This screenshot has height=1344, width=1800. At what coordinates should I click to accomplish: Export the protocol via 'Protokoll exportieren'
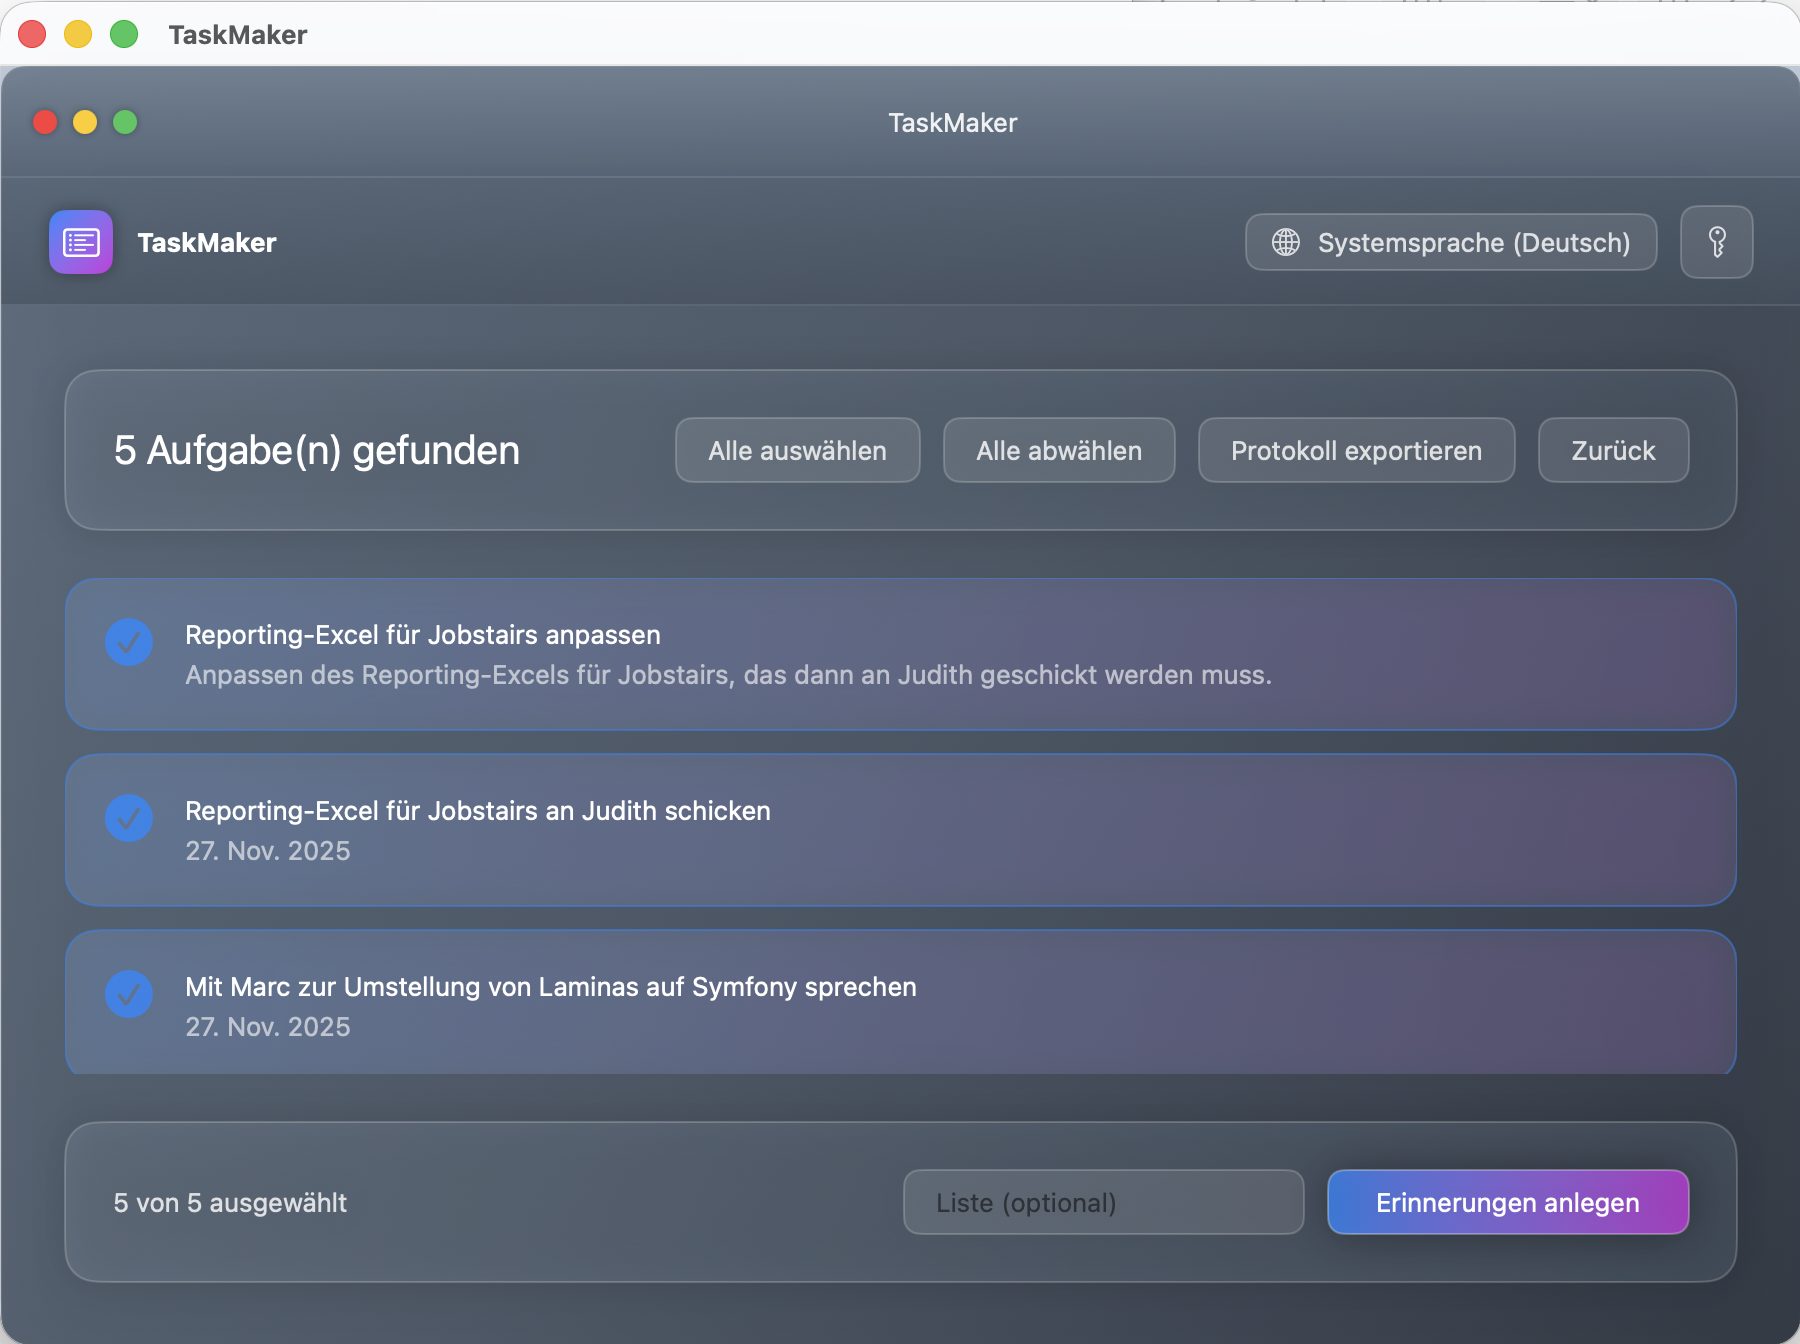(1356, 450)
